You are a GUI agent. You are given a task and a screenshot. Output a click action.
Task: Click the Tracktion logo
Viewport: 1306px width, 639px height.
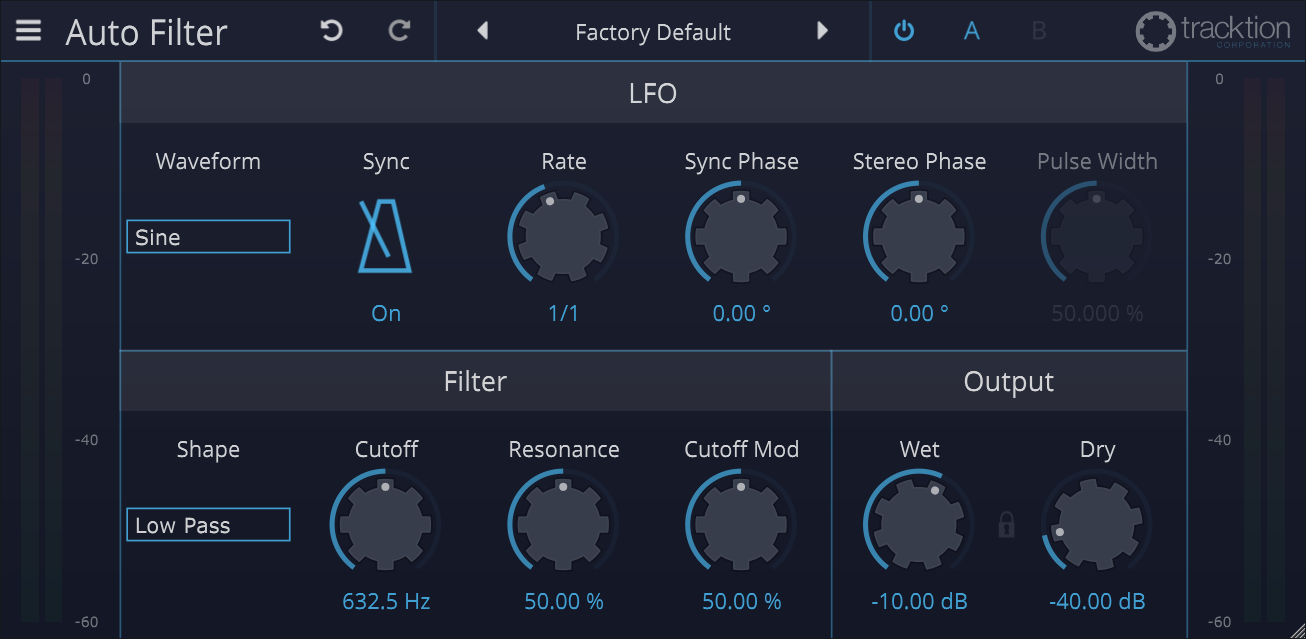click(1213, 31)
